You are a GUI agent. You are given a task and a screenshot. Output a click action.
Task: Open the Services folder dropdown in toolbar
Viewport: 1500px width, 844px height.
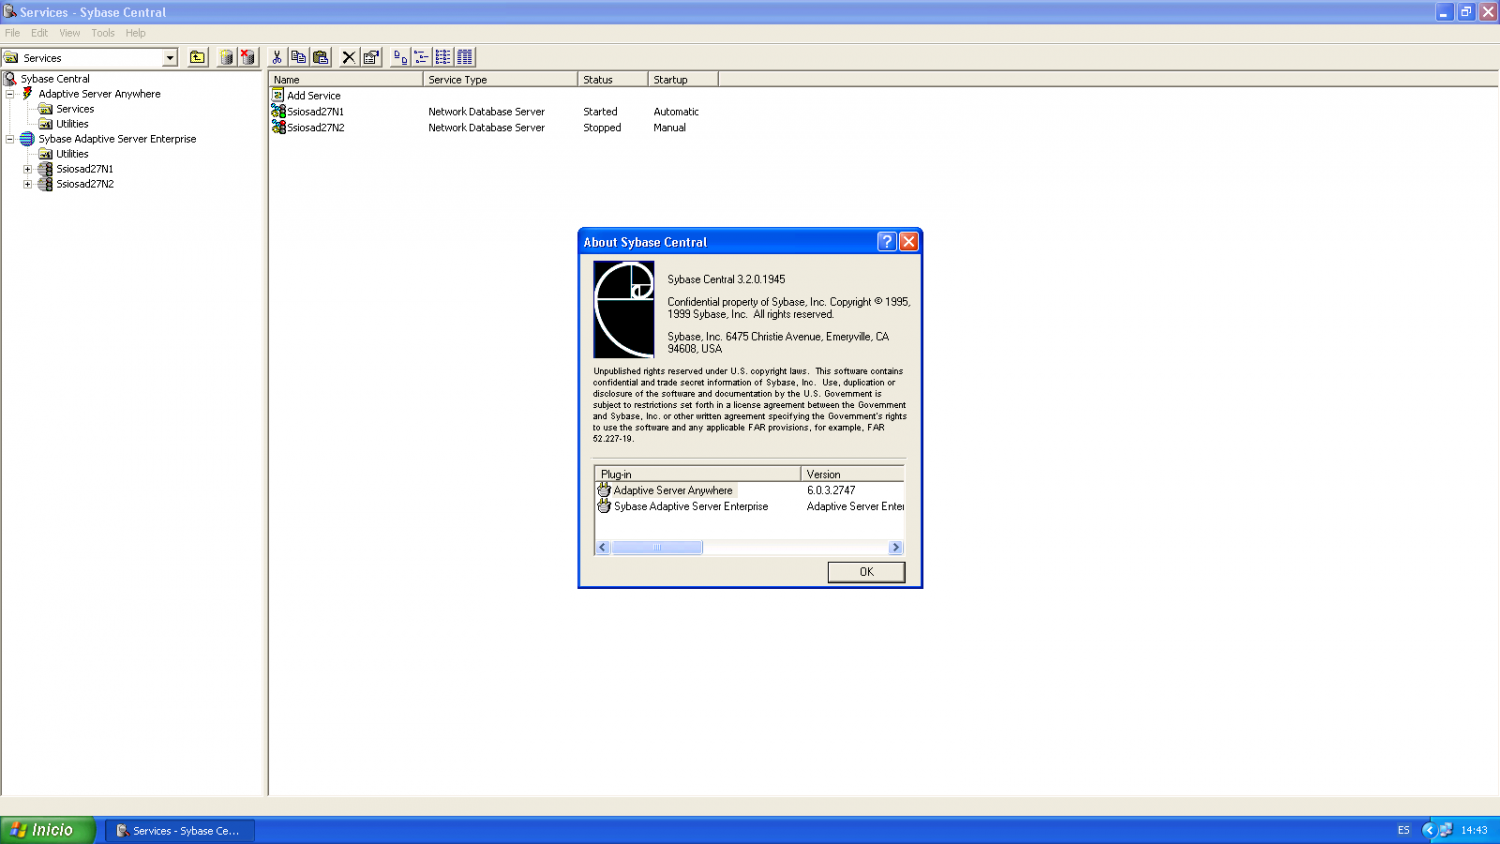pyautogui.click(x=170, y=58)
